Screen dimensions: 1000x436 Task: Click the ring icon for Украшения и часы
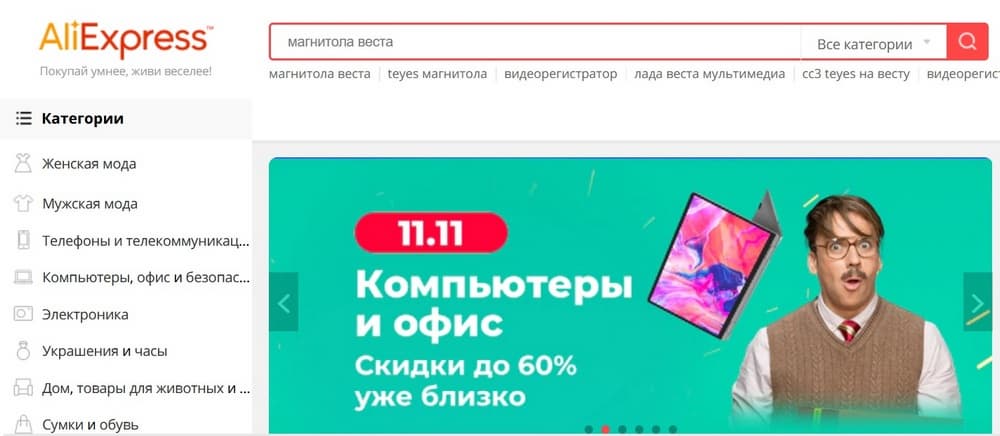(x=23, y=351)
